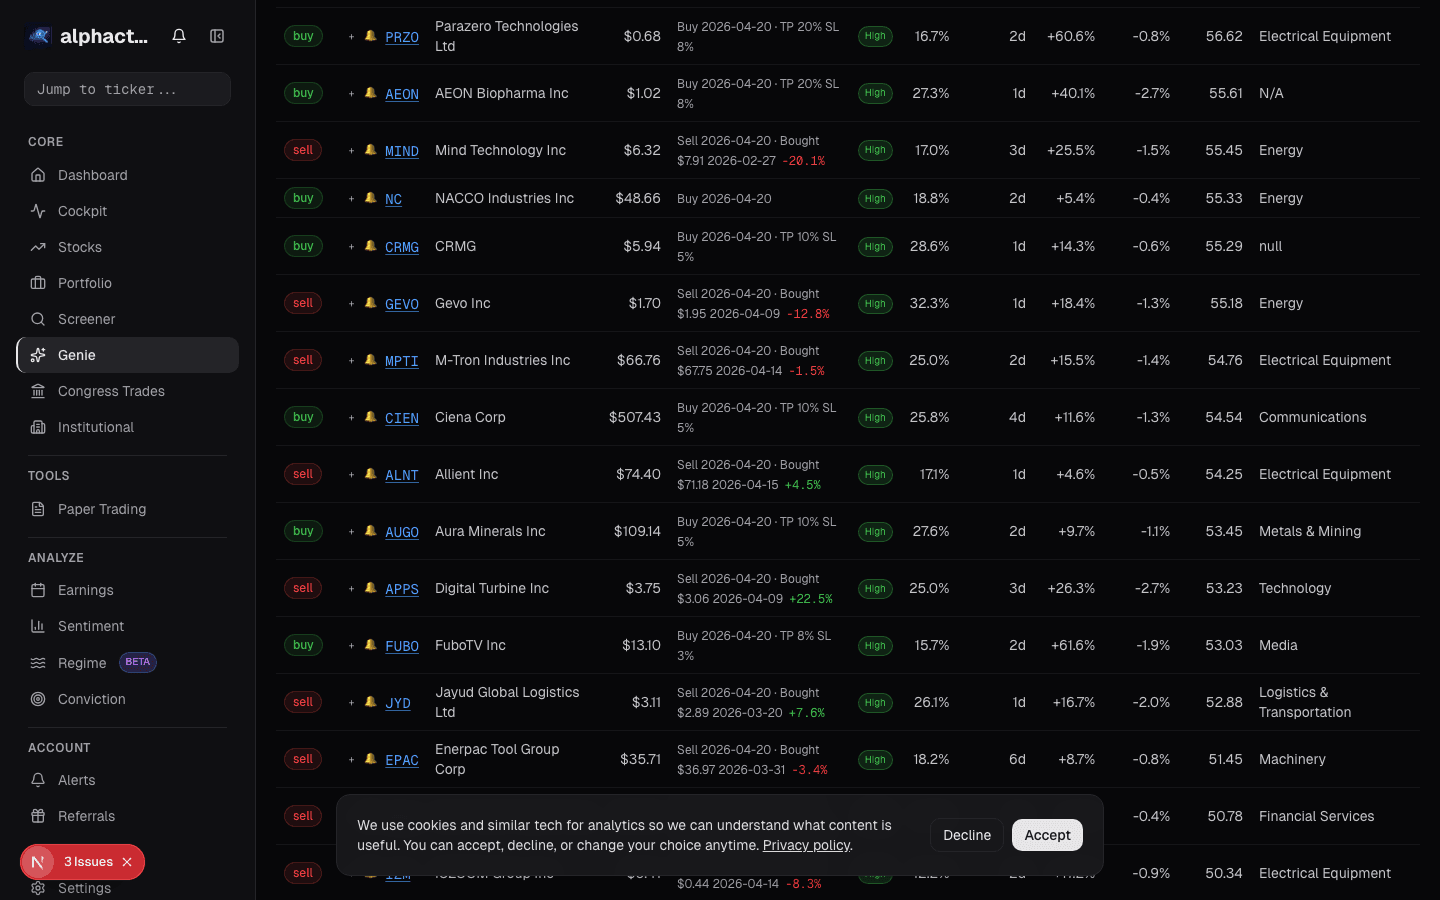The width and height of the screenshot is (1440, 900).
Task: Open the Privacy policy link
Action: click(806, 845)
